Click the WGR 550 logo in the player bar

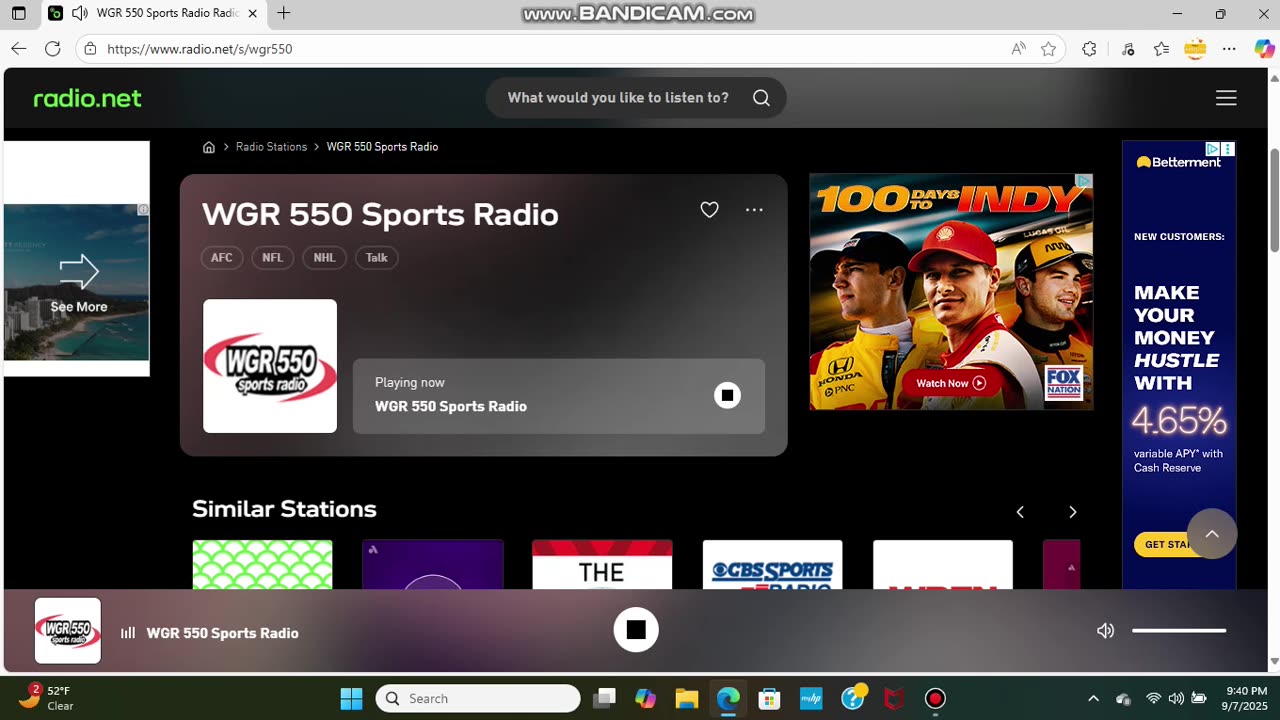tap(68, 631)
